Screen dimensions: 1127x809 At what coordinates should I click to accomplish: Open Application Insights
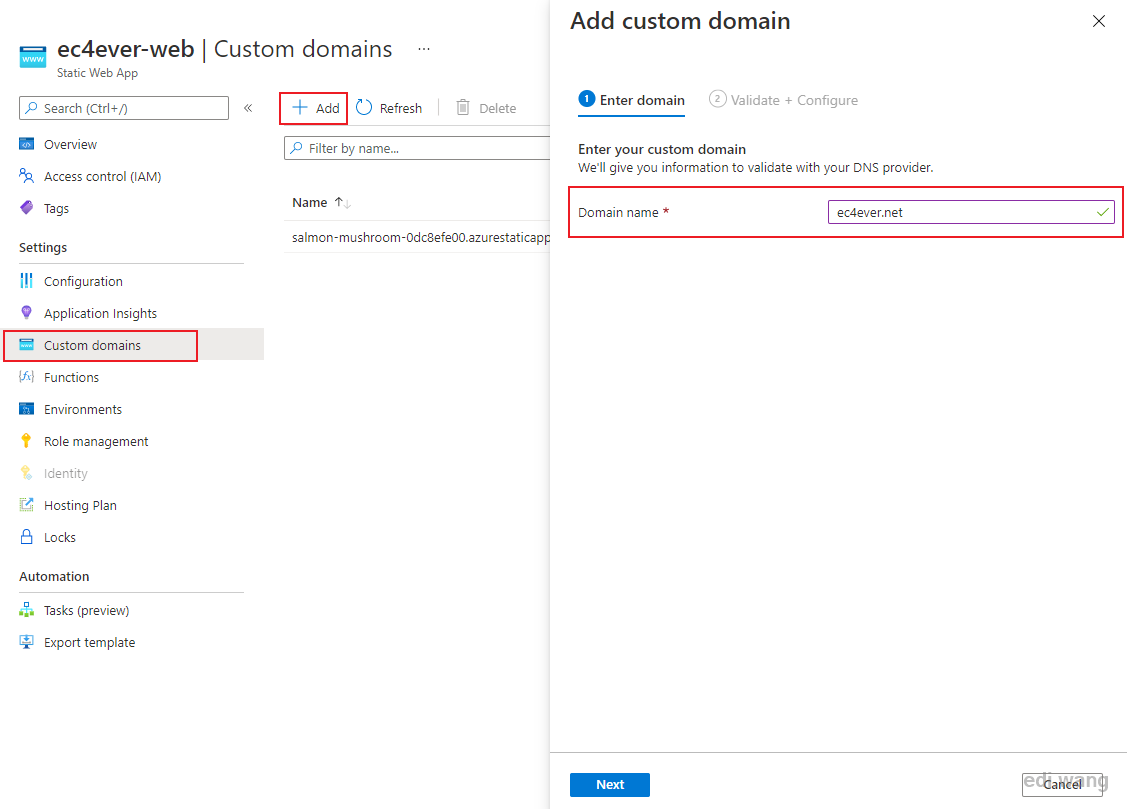click(x=100, y=313)
